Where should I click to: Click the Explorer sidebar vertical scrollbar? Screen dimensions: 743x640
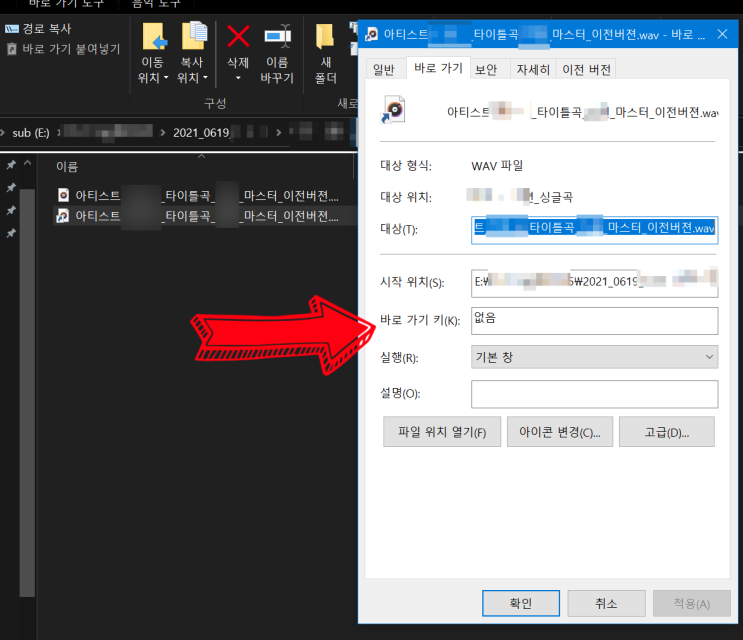tap(27, 392)
